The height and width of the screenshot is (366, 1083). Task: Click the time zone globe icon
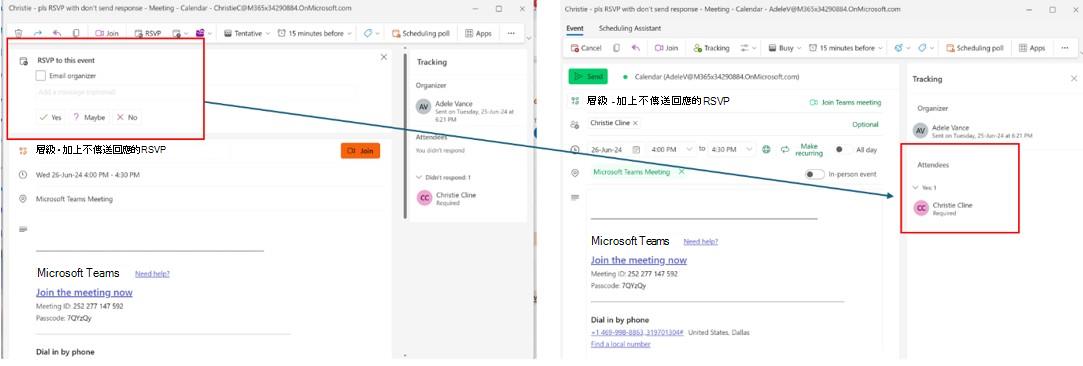[x=766, y=149]
